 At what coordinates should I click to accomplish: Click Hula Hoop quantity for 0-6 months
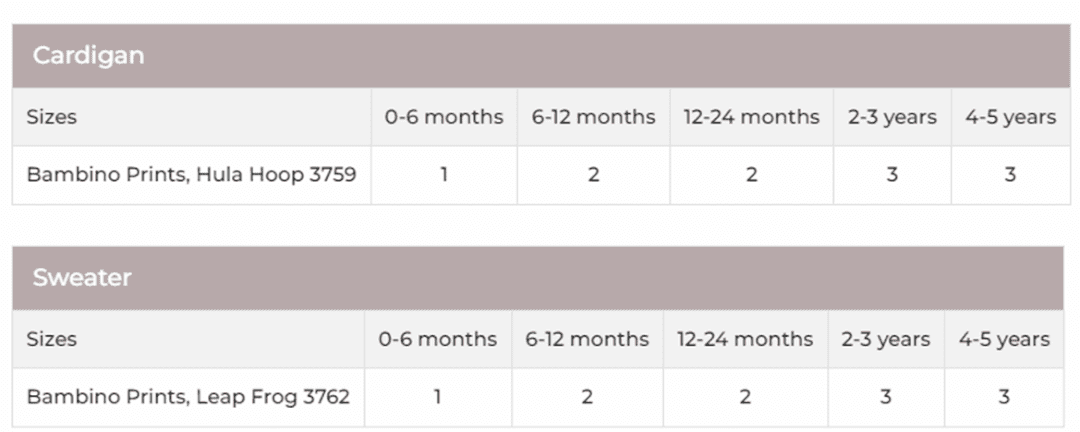tap(444, 175)
